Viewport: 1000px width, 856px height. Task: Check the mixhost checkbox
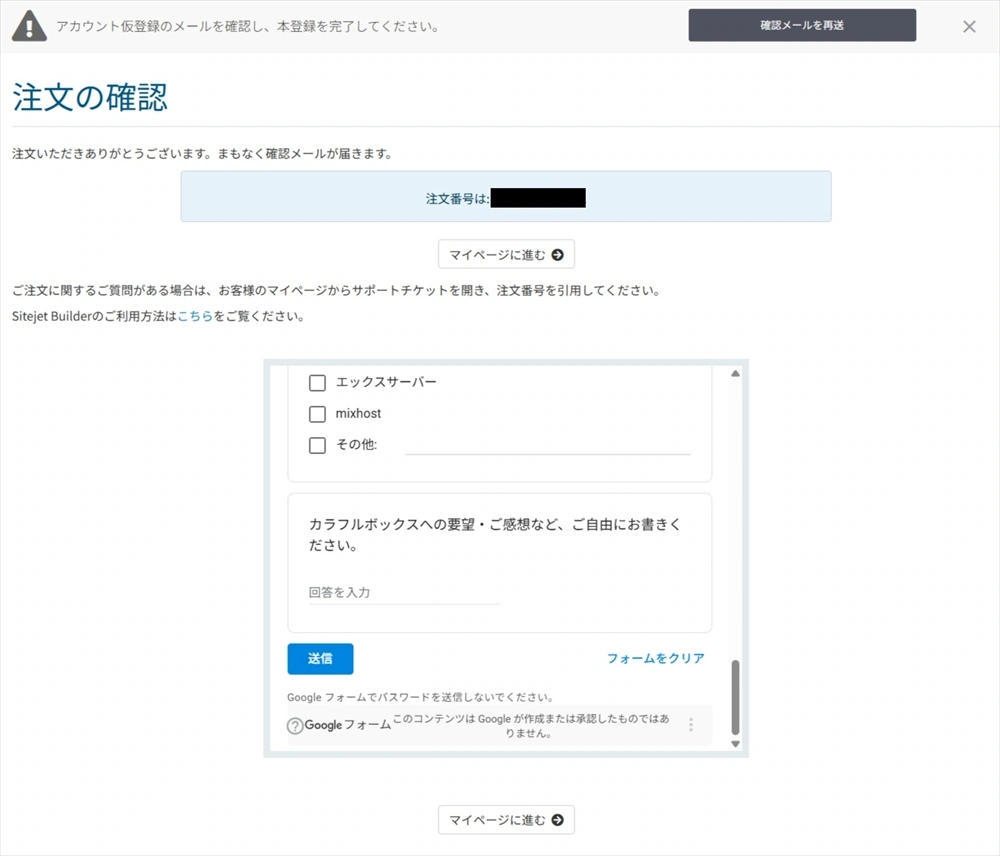(x=317, y=413)
